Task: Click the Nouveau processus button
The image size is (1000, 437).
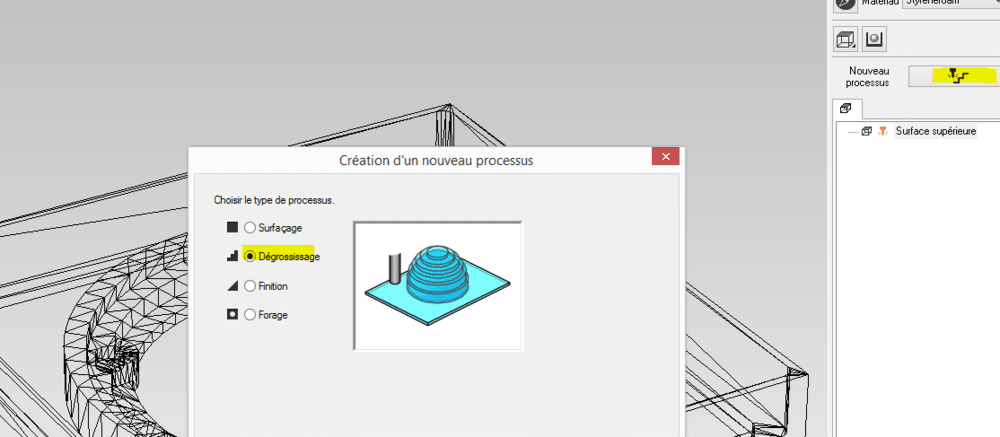Action: pyautogui.click(x=954, y=75)
